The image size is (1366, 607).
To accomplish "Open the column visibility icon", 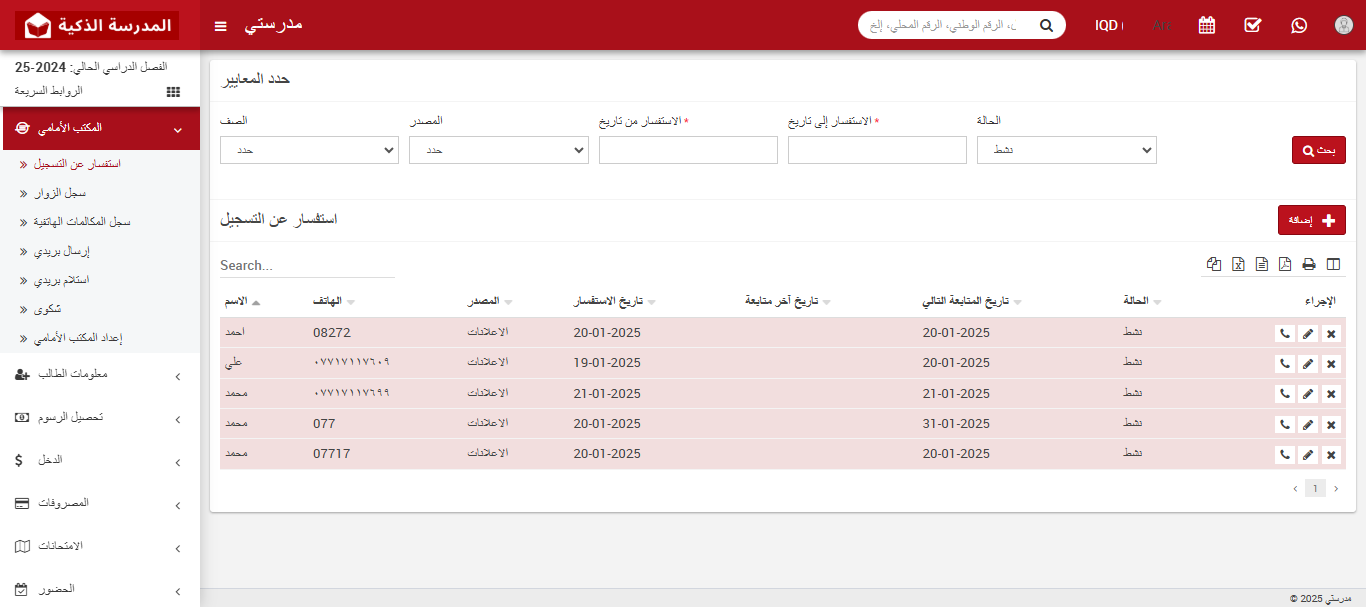I will tap(1333, 264).
